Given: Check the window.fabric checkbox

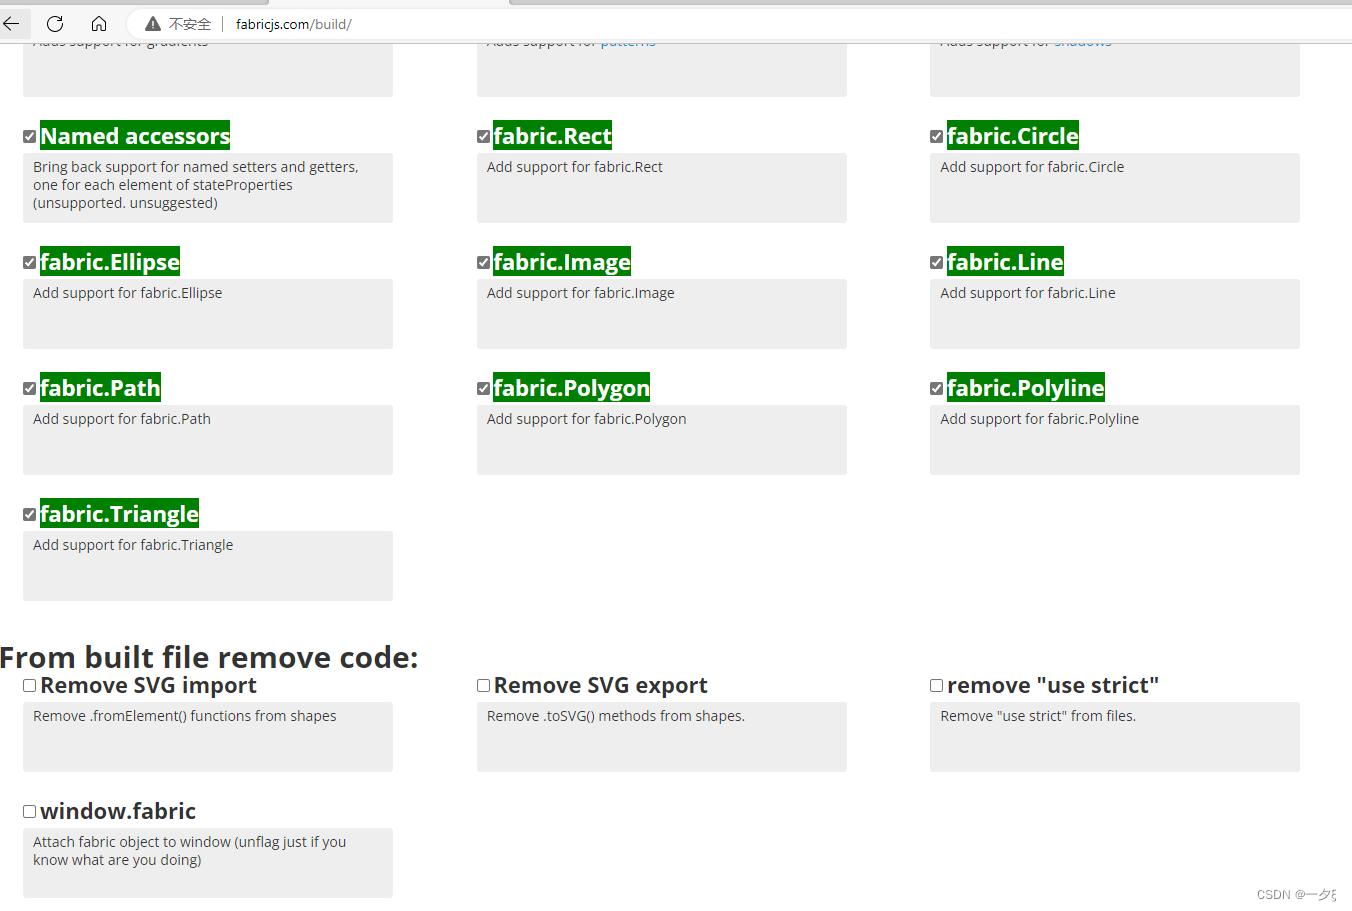Looking at the screenshot, I should tap(30, 812).
